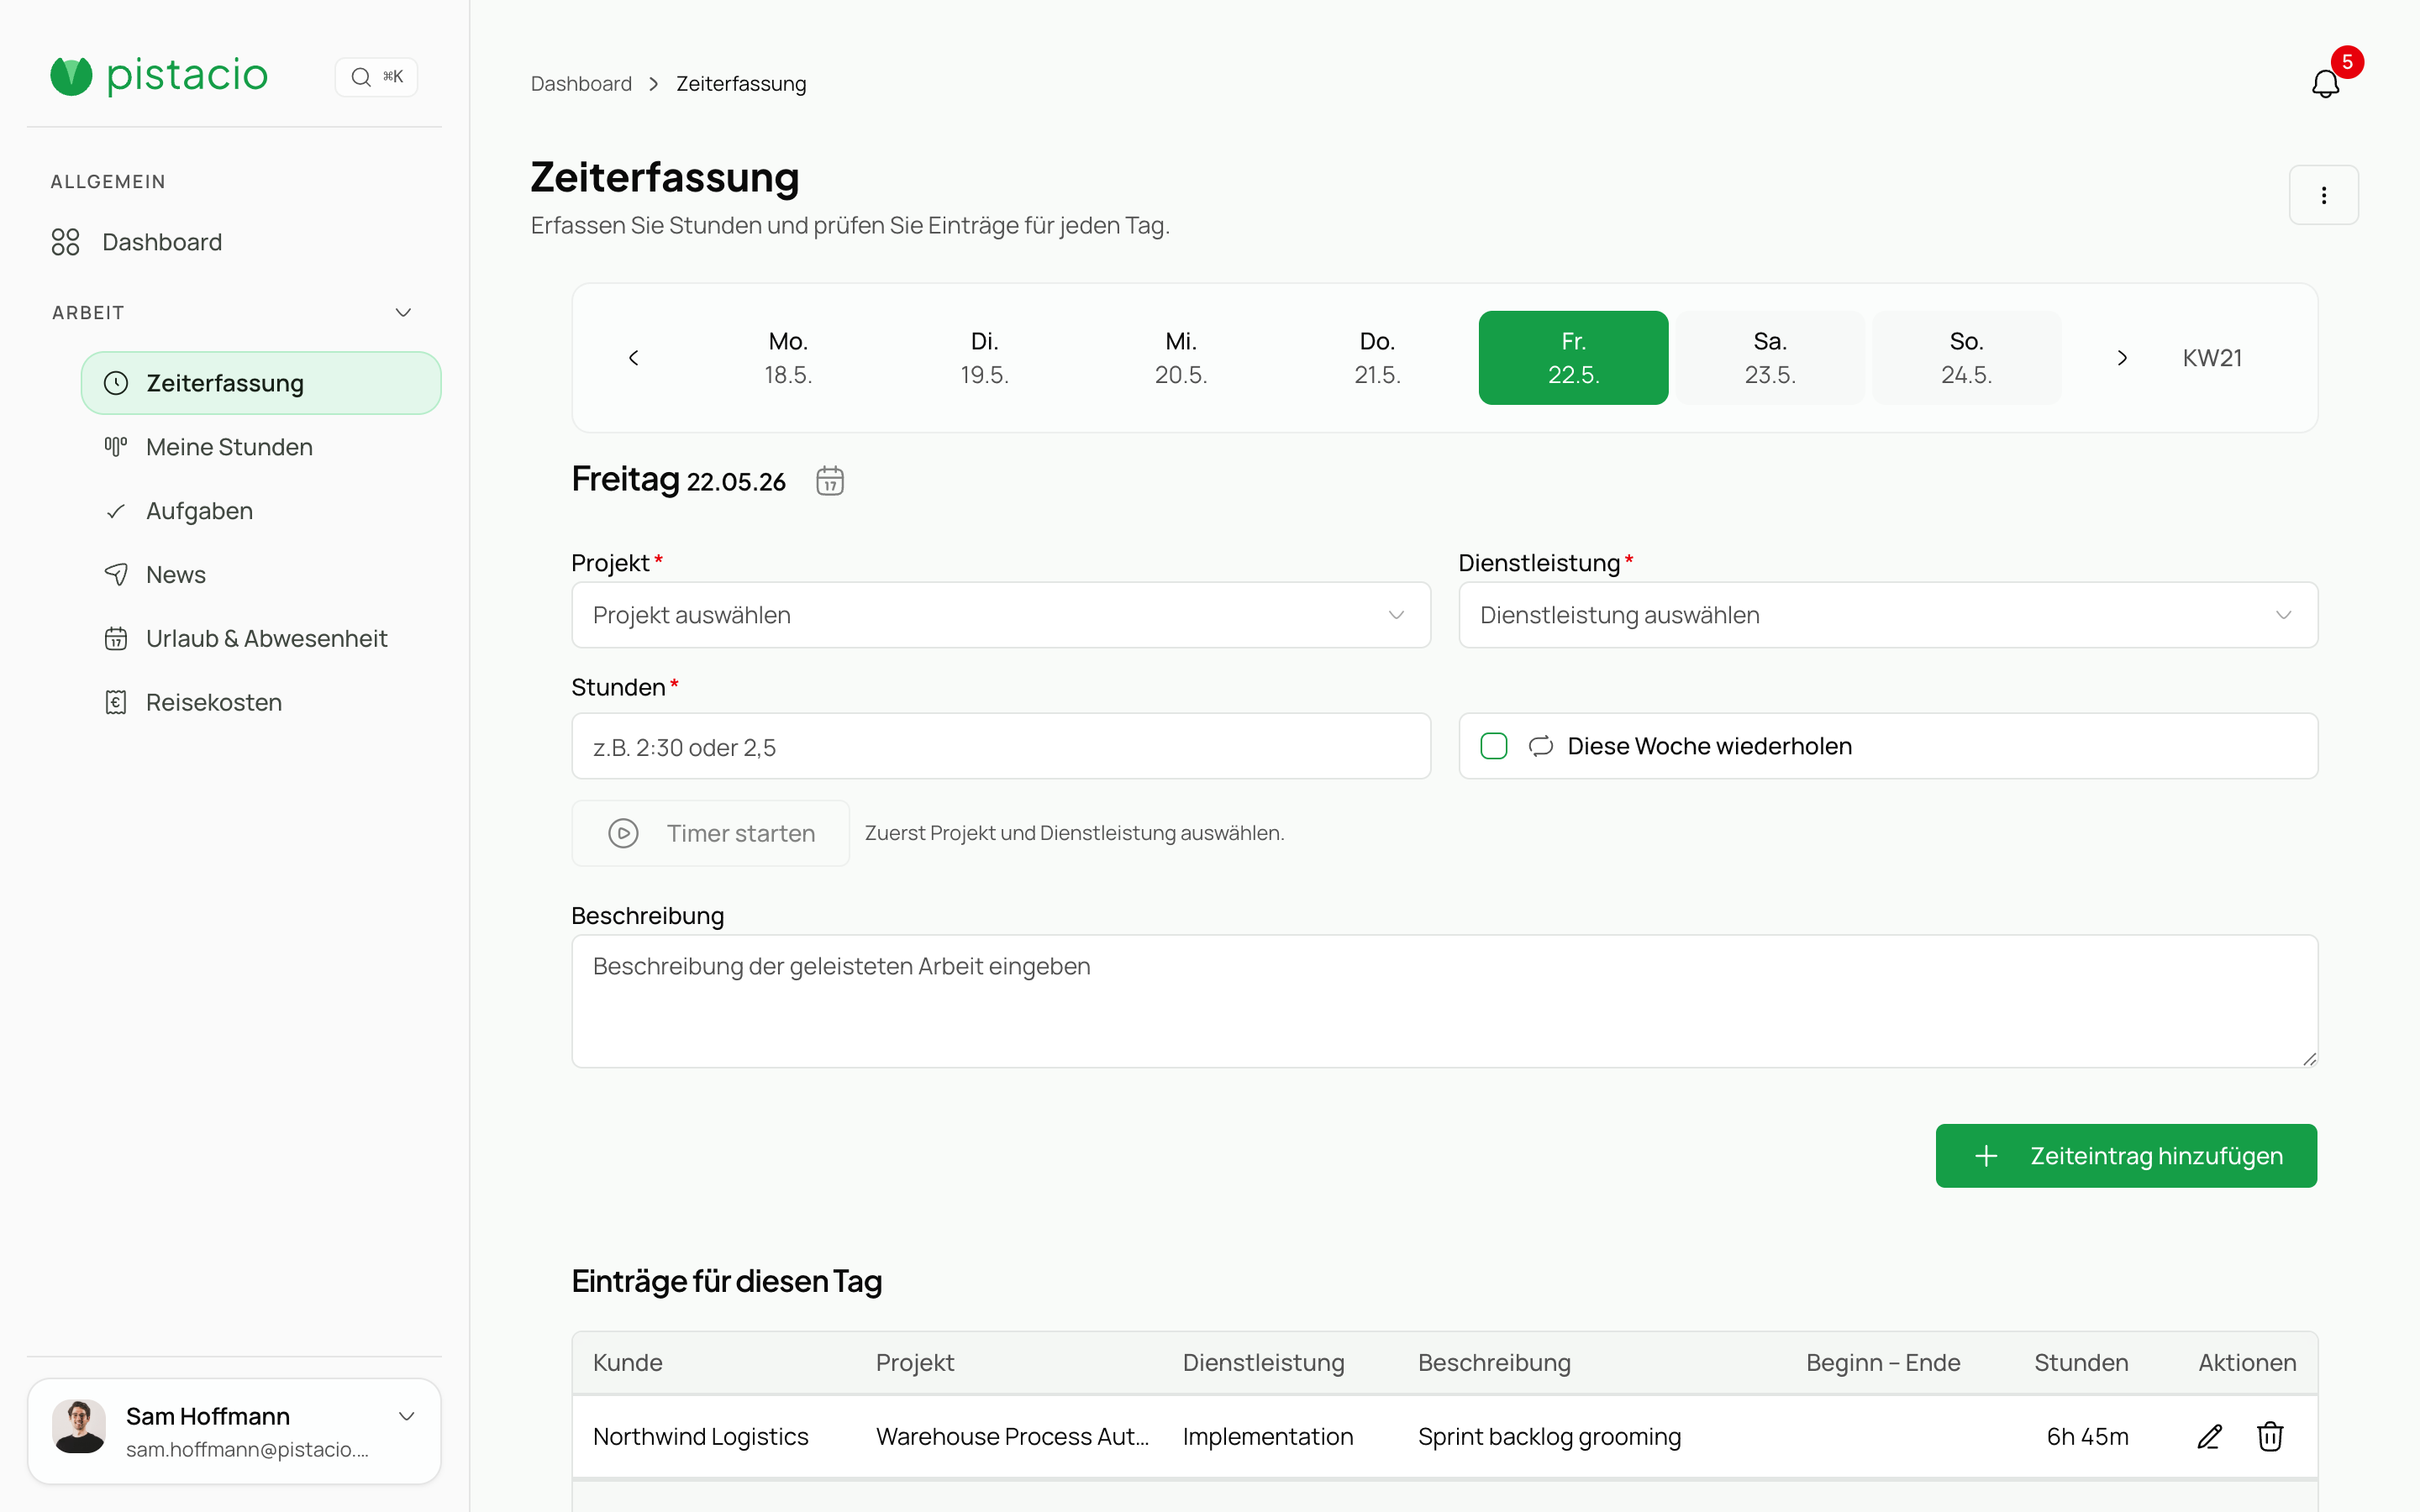Delete the Northwind Logistics entry with trash
The image size is (2420, 1512).
(2270, 1437)
